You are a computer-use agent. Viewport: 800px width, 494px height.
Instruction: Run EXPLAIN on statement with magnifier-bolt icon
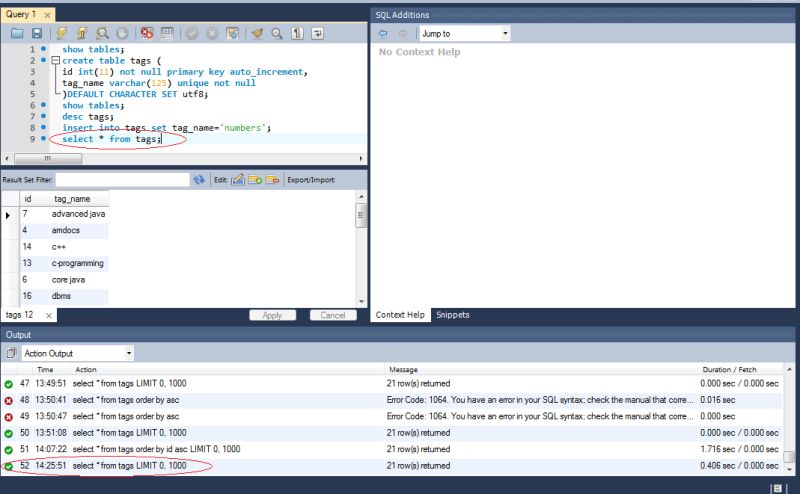click(x=103, y=34)
